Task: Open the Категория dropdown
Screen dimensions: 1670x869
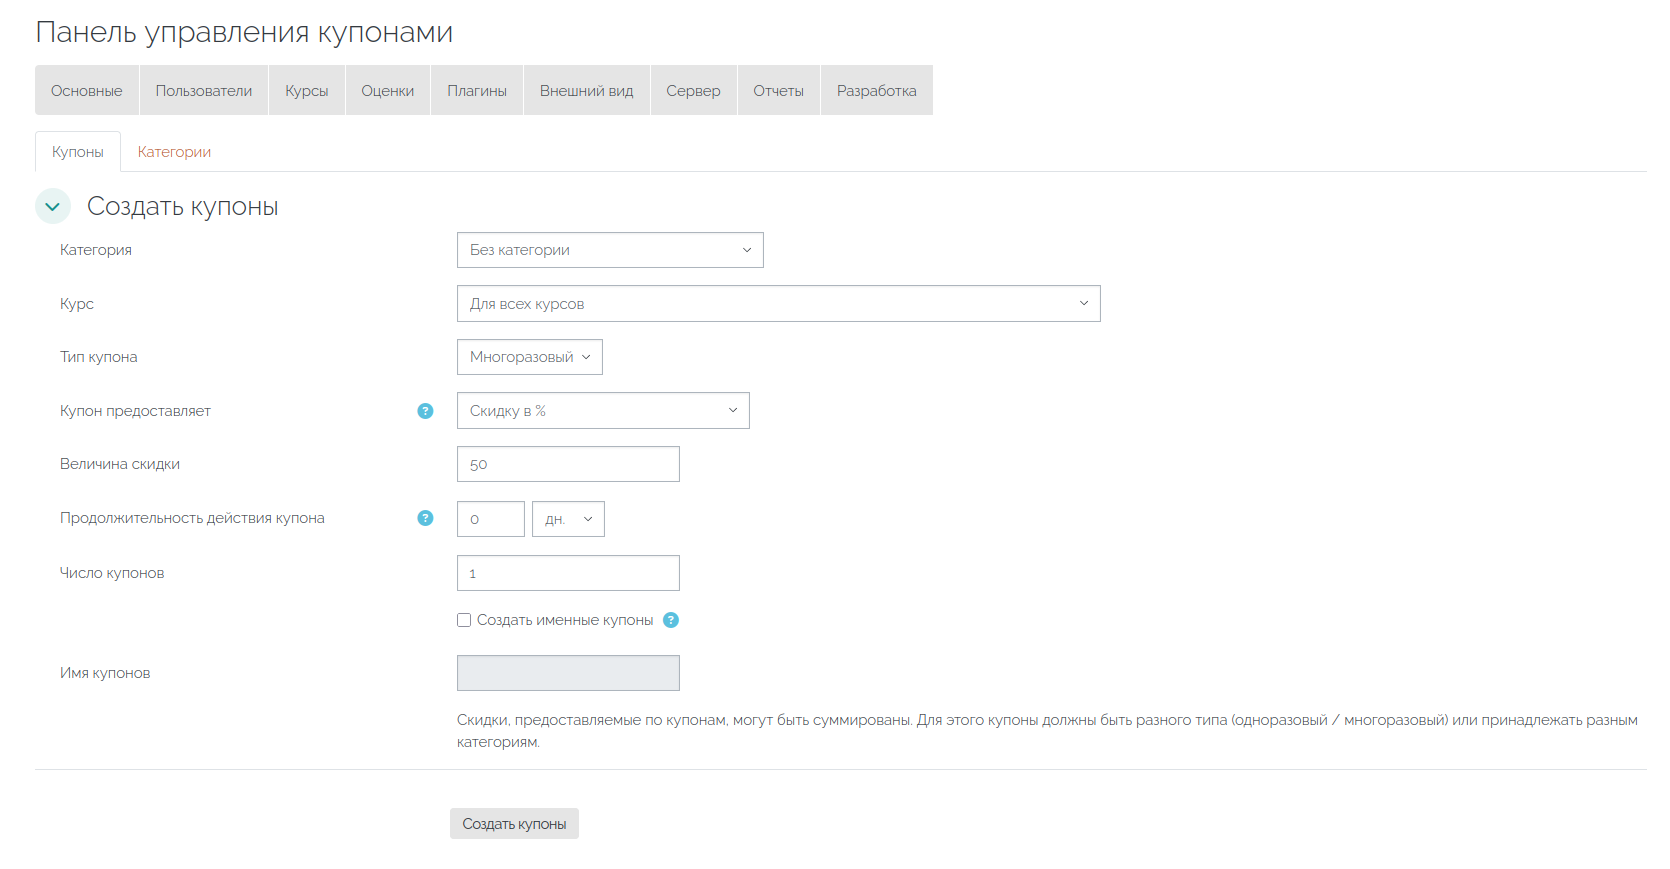Action: pyautogui.click(x=610, y=250)
